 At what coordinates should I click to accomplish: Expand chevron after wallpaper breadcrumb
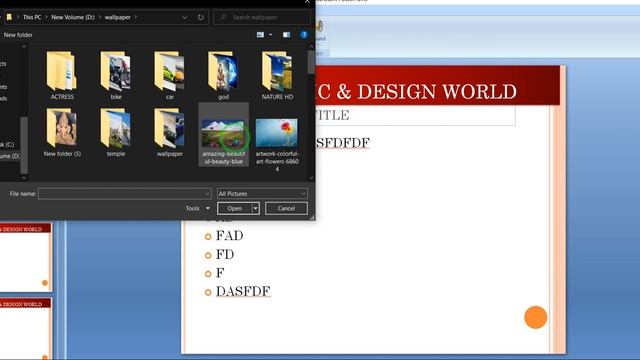pos(136,18)
